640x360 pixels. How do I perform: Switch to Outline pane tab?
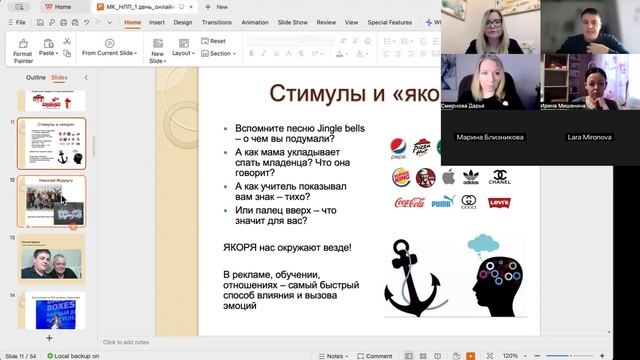(36, 77)
